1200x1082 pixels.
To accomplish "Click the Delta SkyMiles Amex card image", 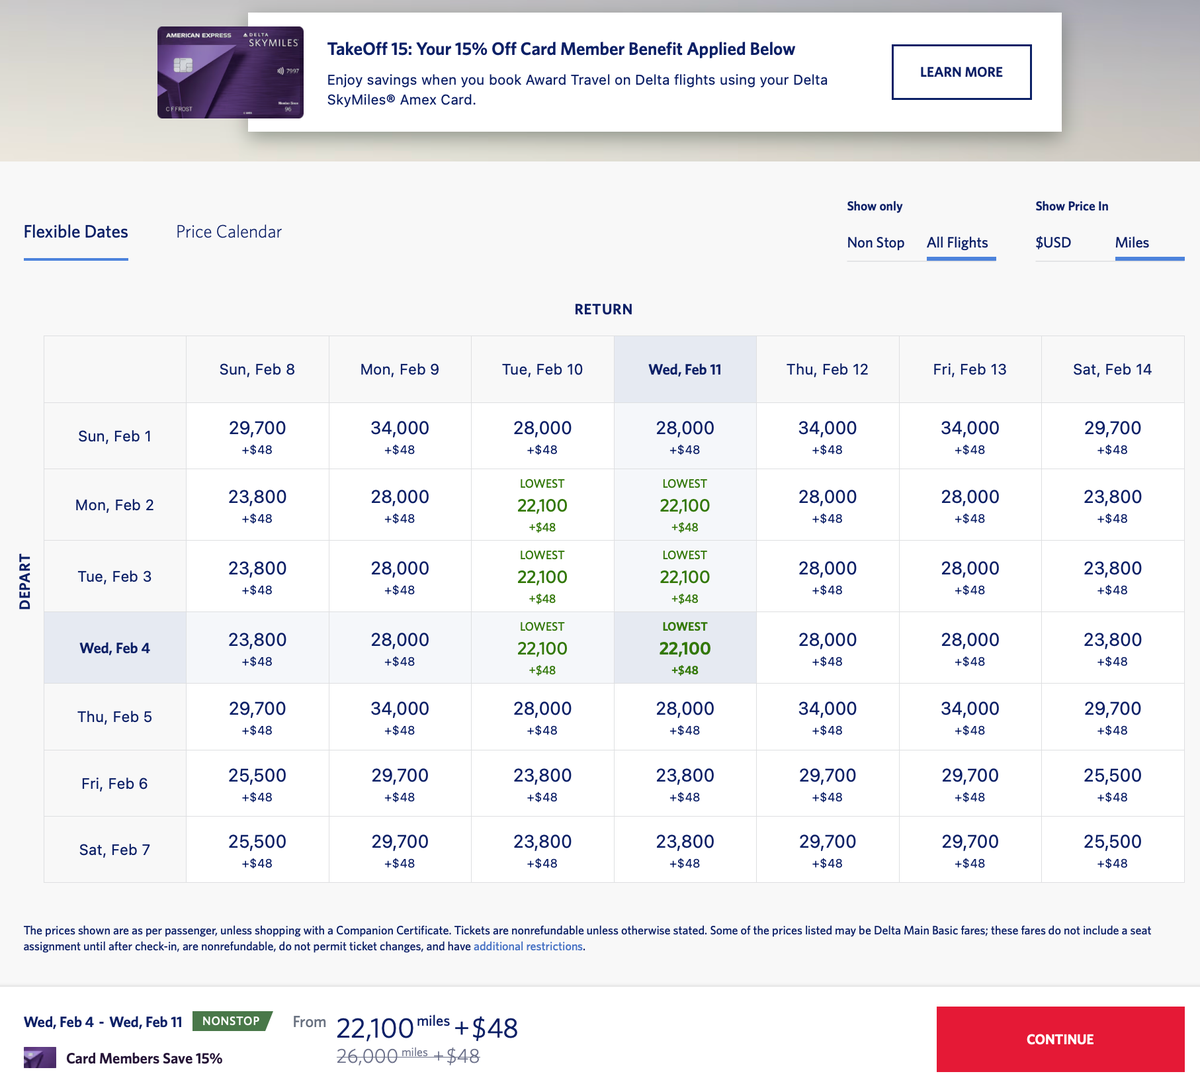I will [230, 72].
